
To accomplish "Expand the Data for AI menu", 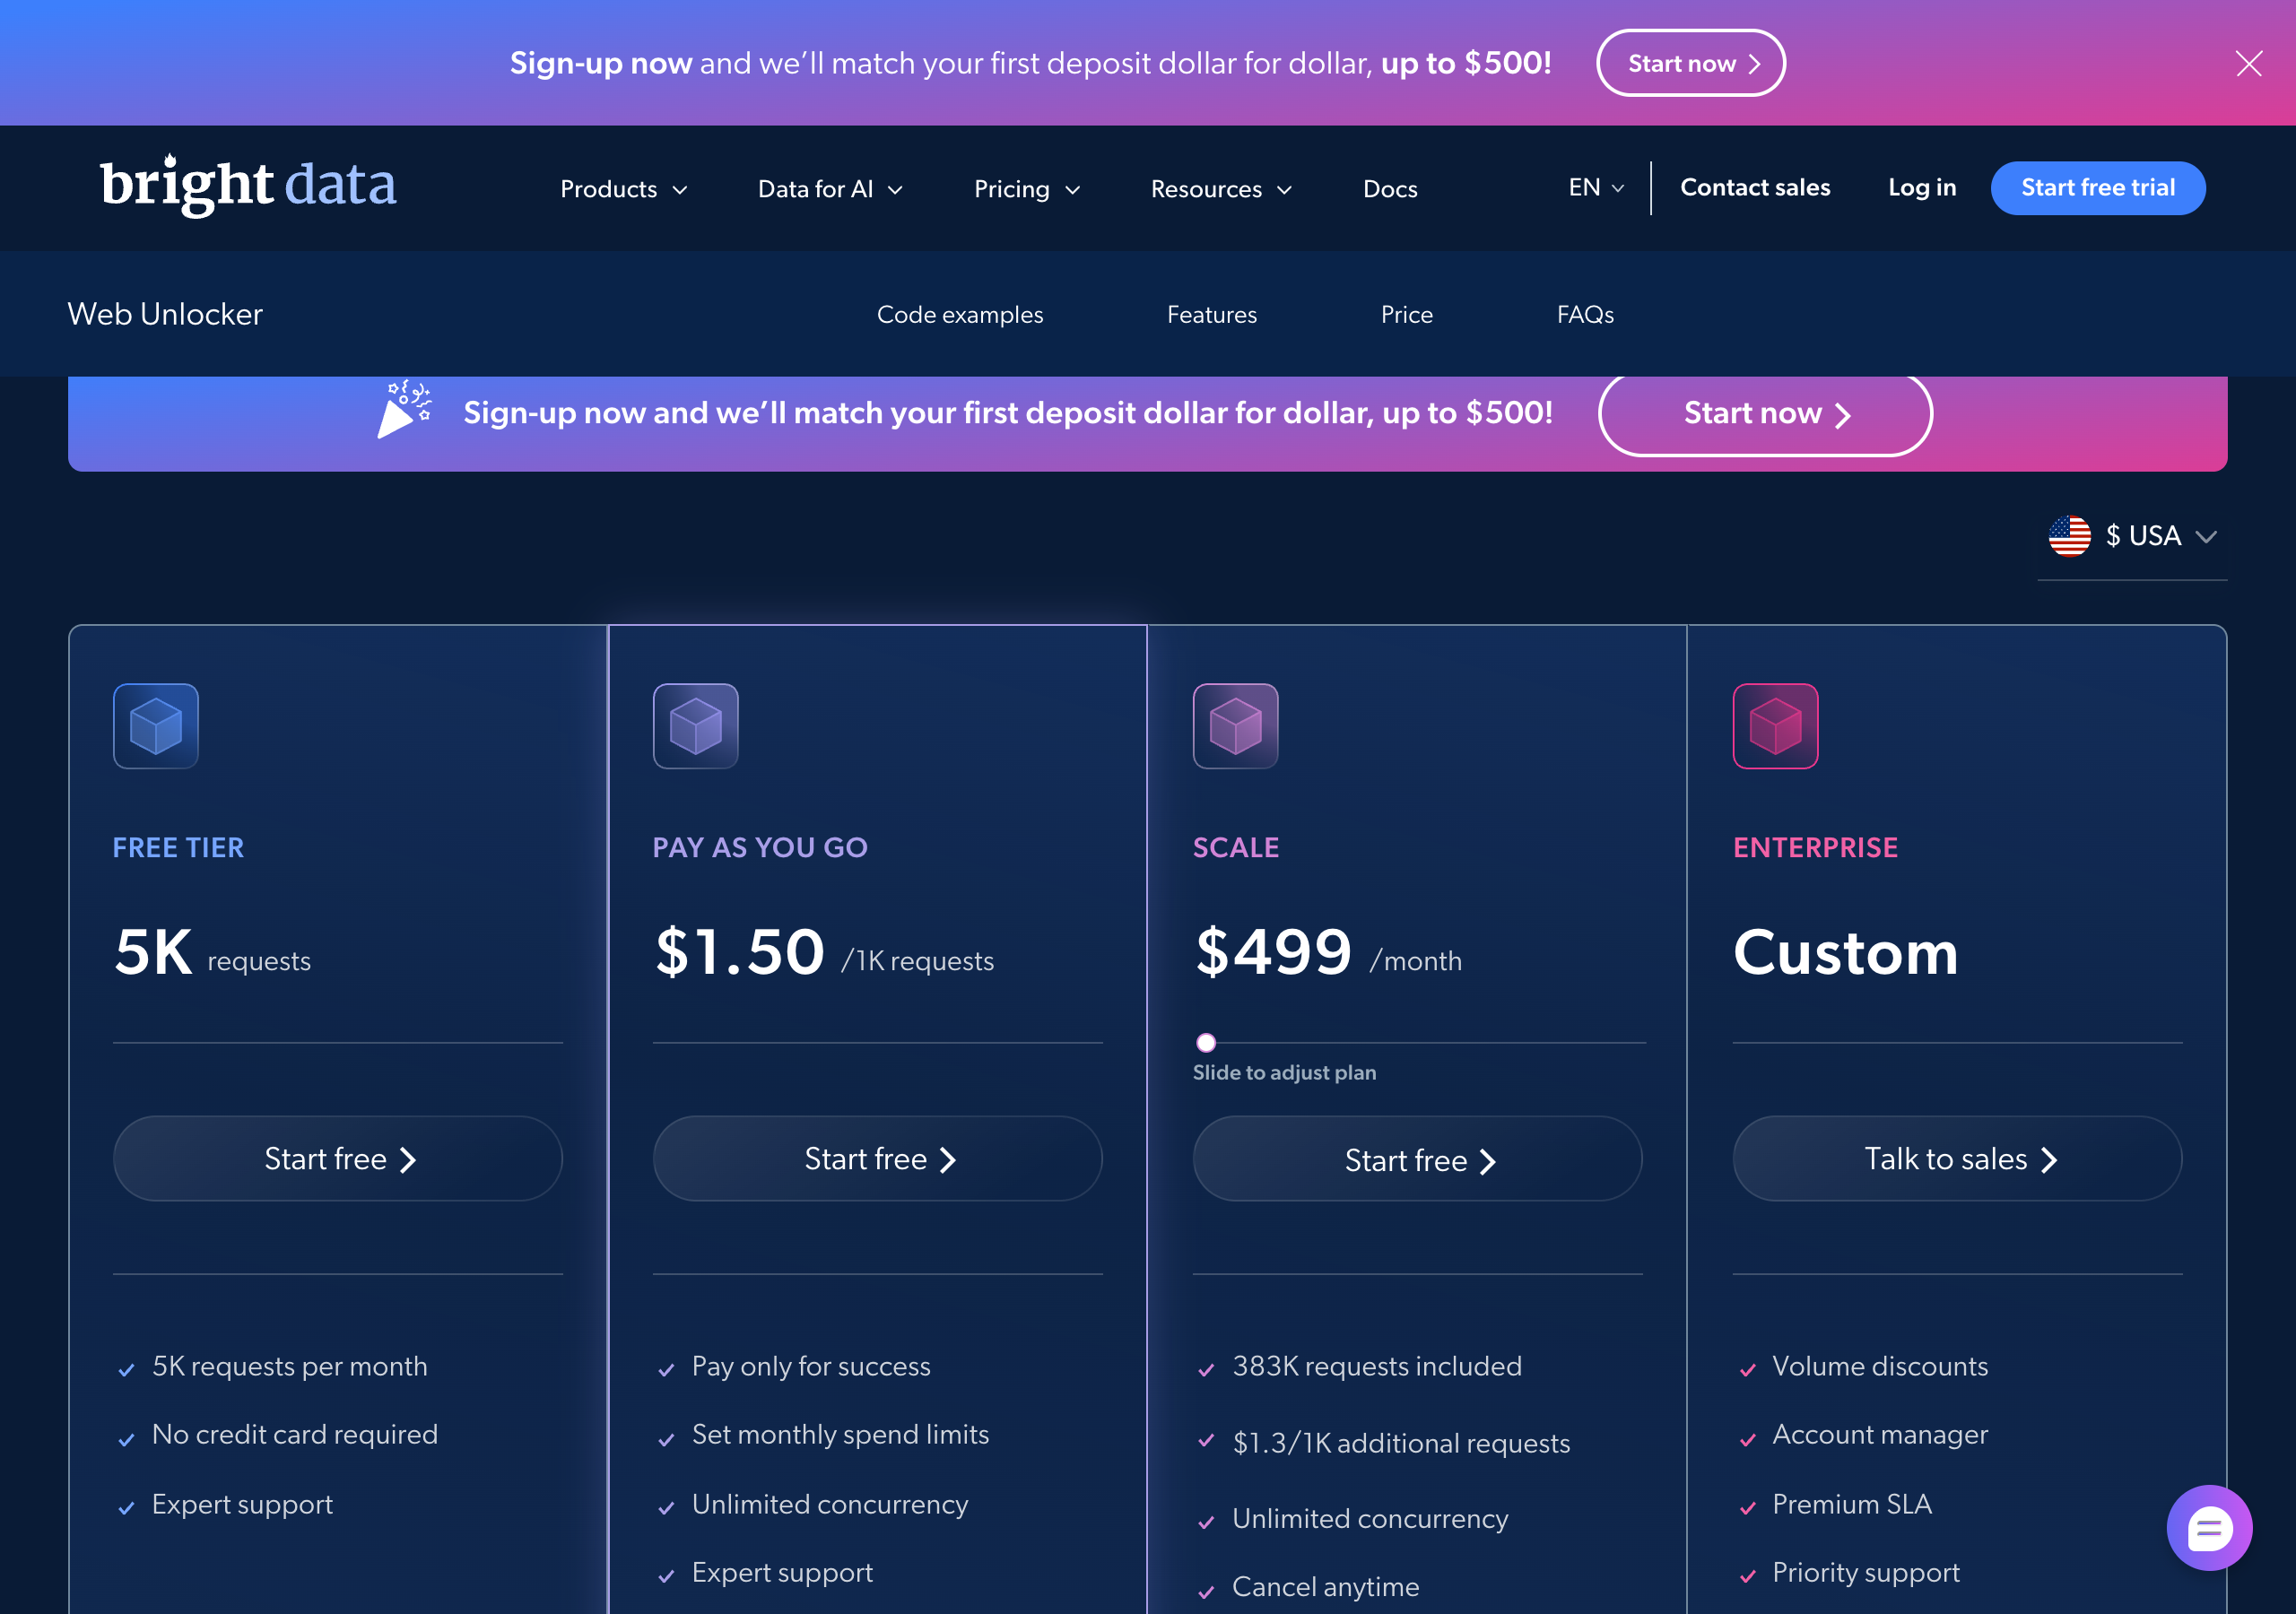I will (830, 189).
